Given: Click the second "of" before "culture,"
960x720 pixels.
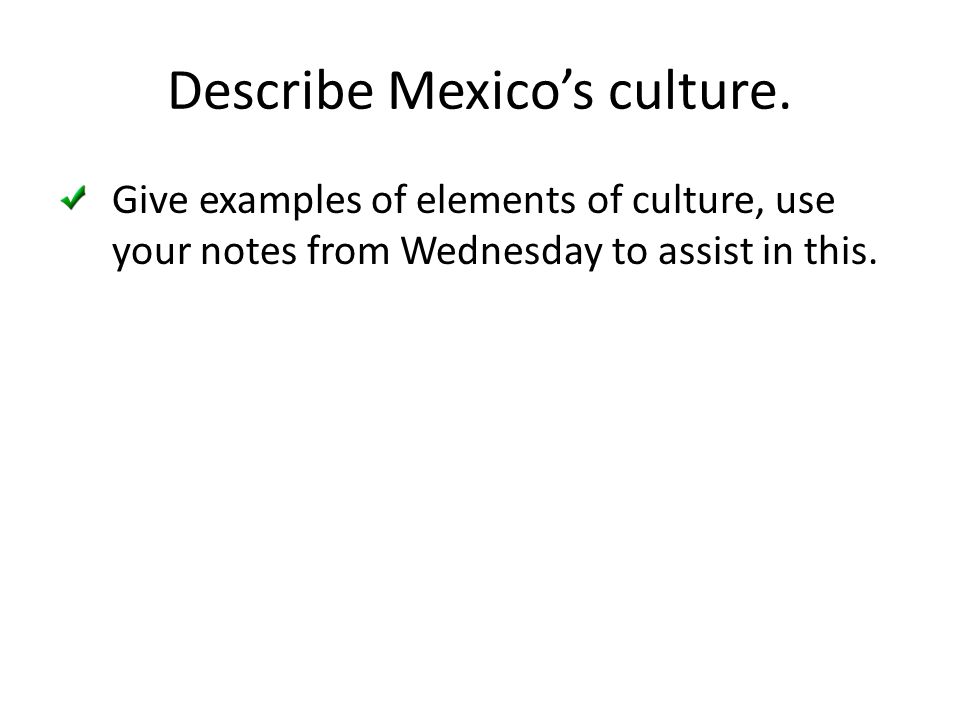Looking at the screenshot, I should click(604, 200).
